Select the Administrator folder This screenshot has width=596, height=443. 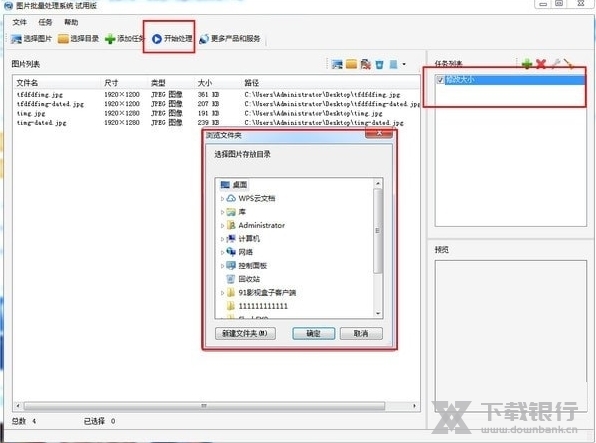coord(262,225)
